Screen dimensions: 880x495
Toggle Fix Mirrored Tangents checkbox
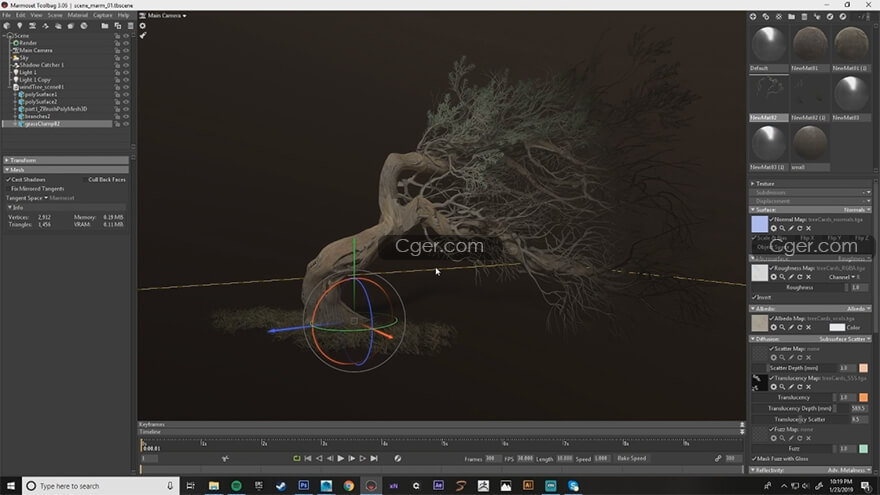8,189
